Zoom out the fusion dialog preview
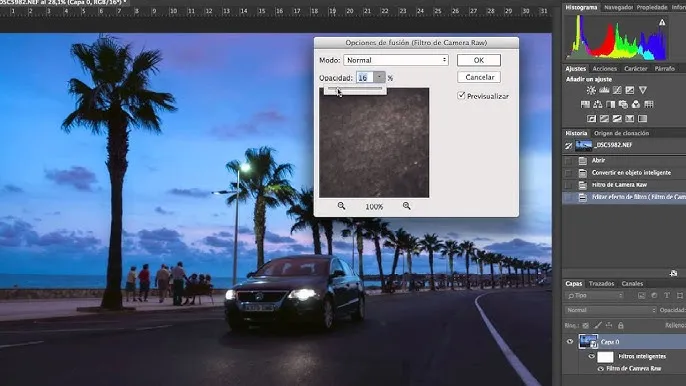The image size is (686, 386). click(x=341, y=206)
